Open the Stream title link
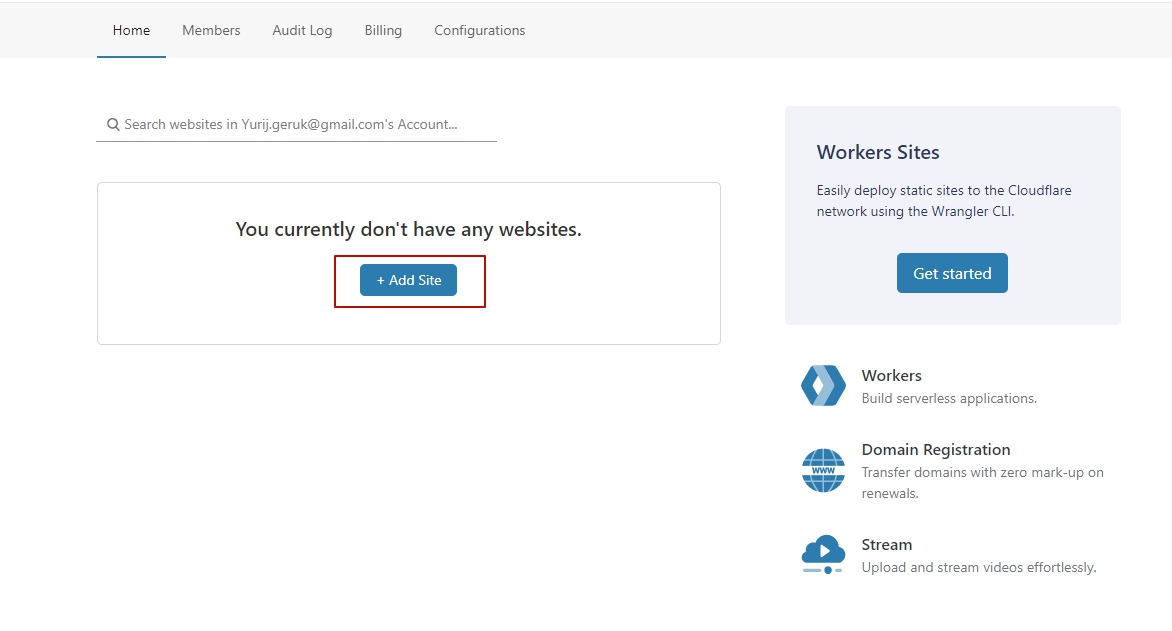This screenshot has height=631, width=1172. coord(886,545)
